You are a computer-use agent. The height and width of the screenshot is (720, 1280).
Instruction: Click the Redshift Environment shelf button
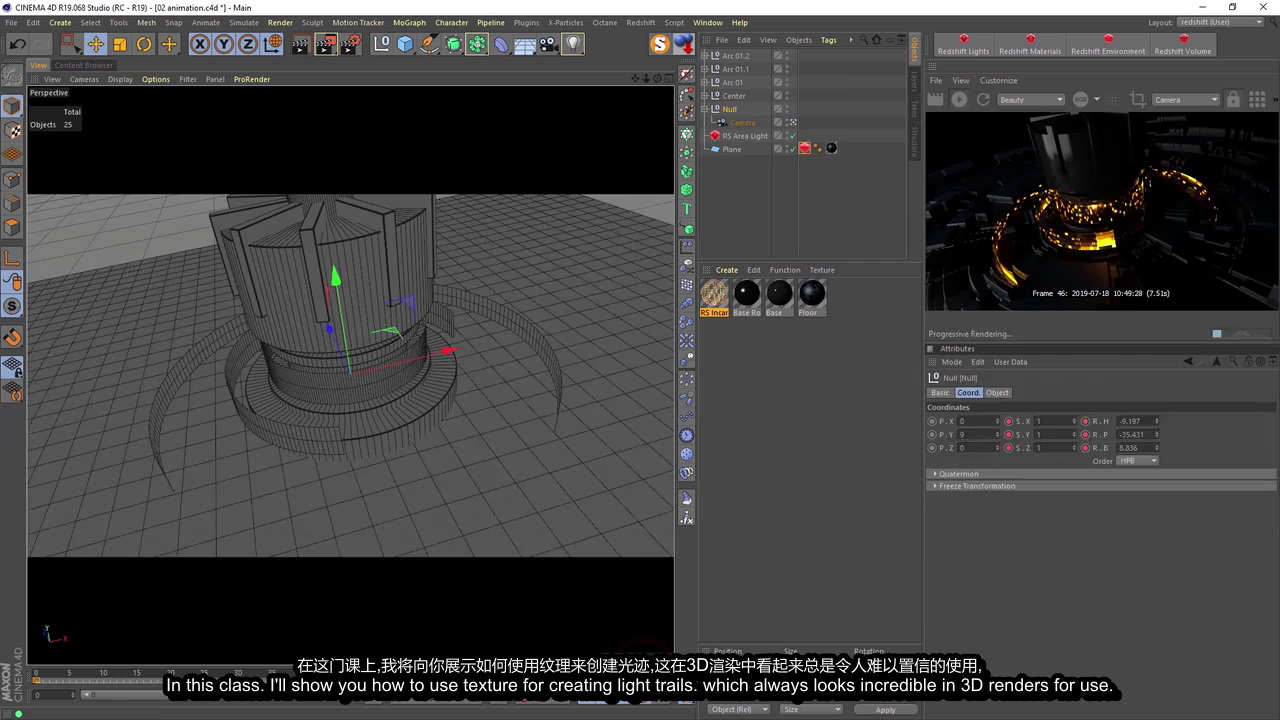tap(1108, 44)
